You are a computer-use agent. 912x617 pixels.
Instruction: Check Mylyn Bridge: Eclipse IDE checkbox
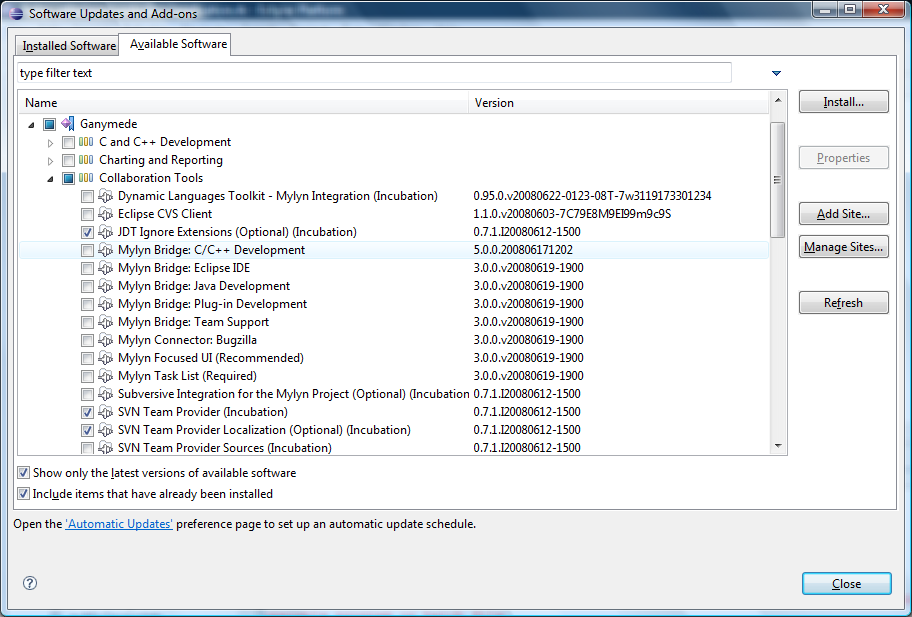click(x=87, y=268)
